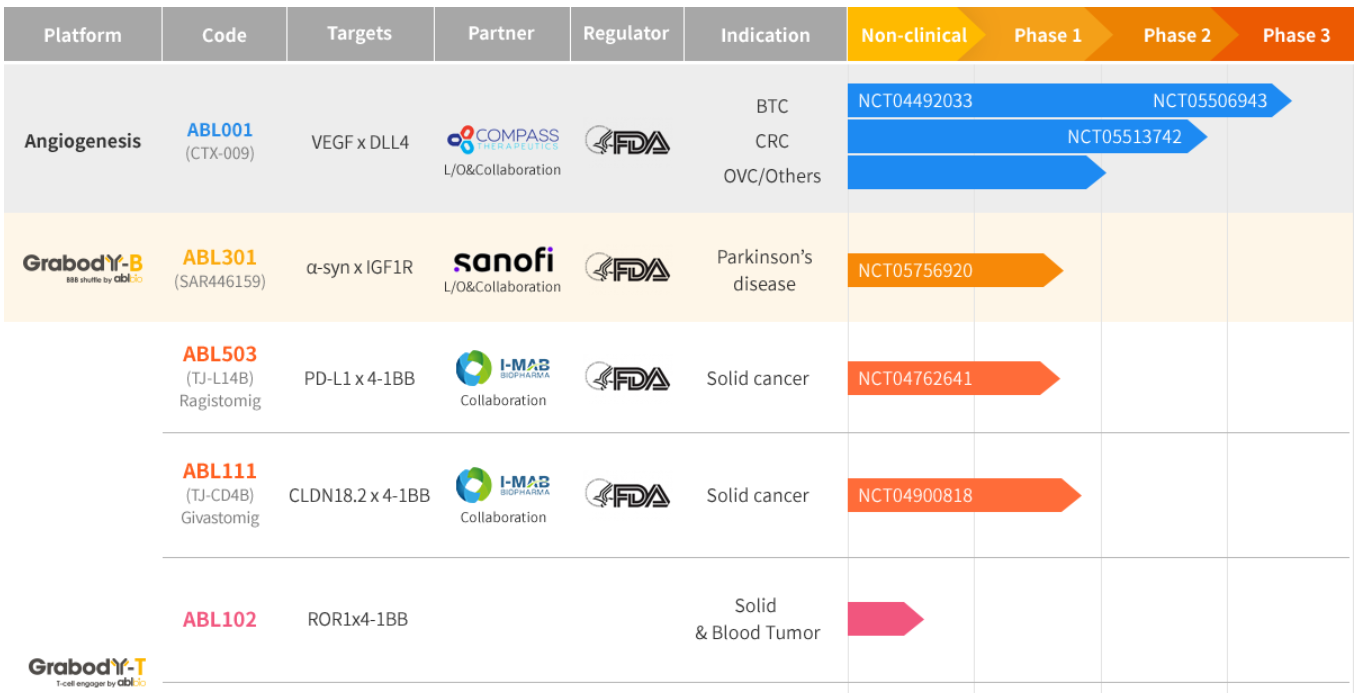Select the Non-clinical column header
Screen dimensions: 1371x693
(x=913, y=35)
